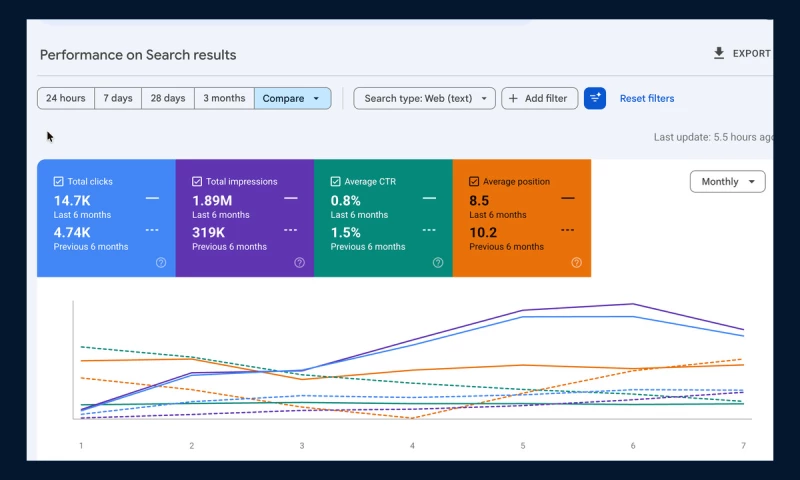800x480 pixels.
Task: Click help icon on Average CTR card
Action: tap(438, 263)
